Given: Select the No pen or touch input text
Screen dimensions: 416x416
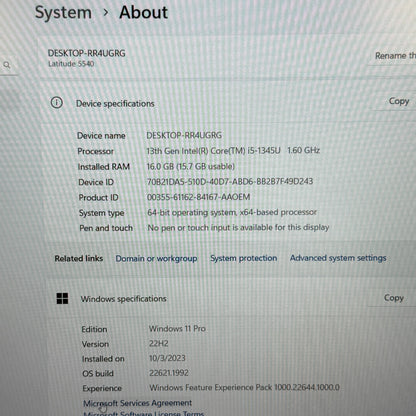Looking at the screenshot, I should click(238, 227).
